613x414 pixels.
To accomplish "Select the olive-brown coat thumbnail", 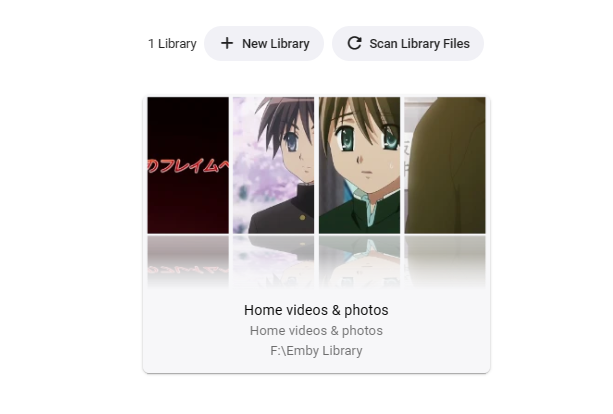I will pos(445,165).
